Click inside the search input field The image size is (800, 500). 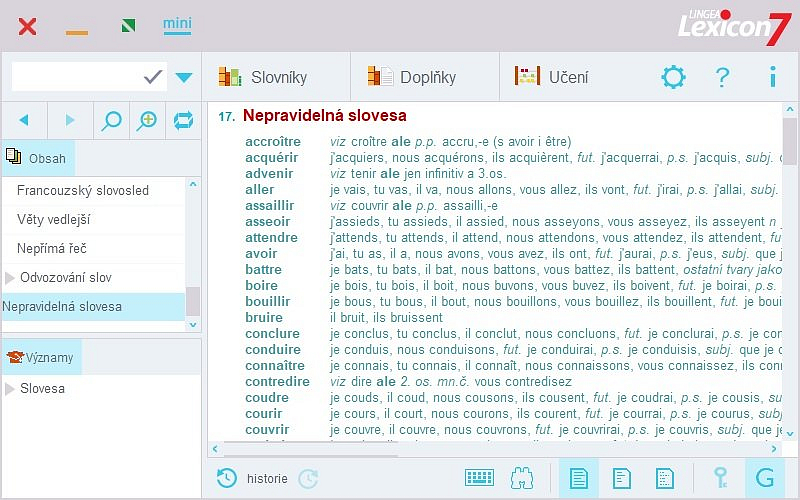pos(75,77)
